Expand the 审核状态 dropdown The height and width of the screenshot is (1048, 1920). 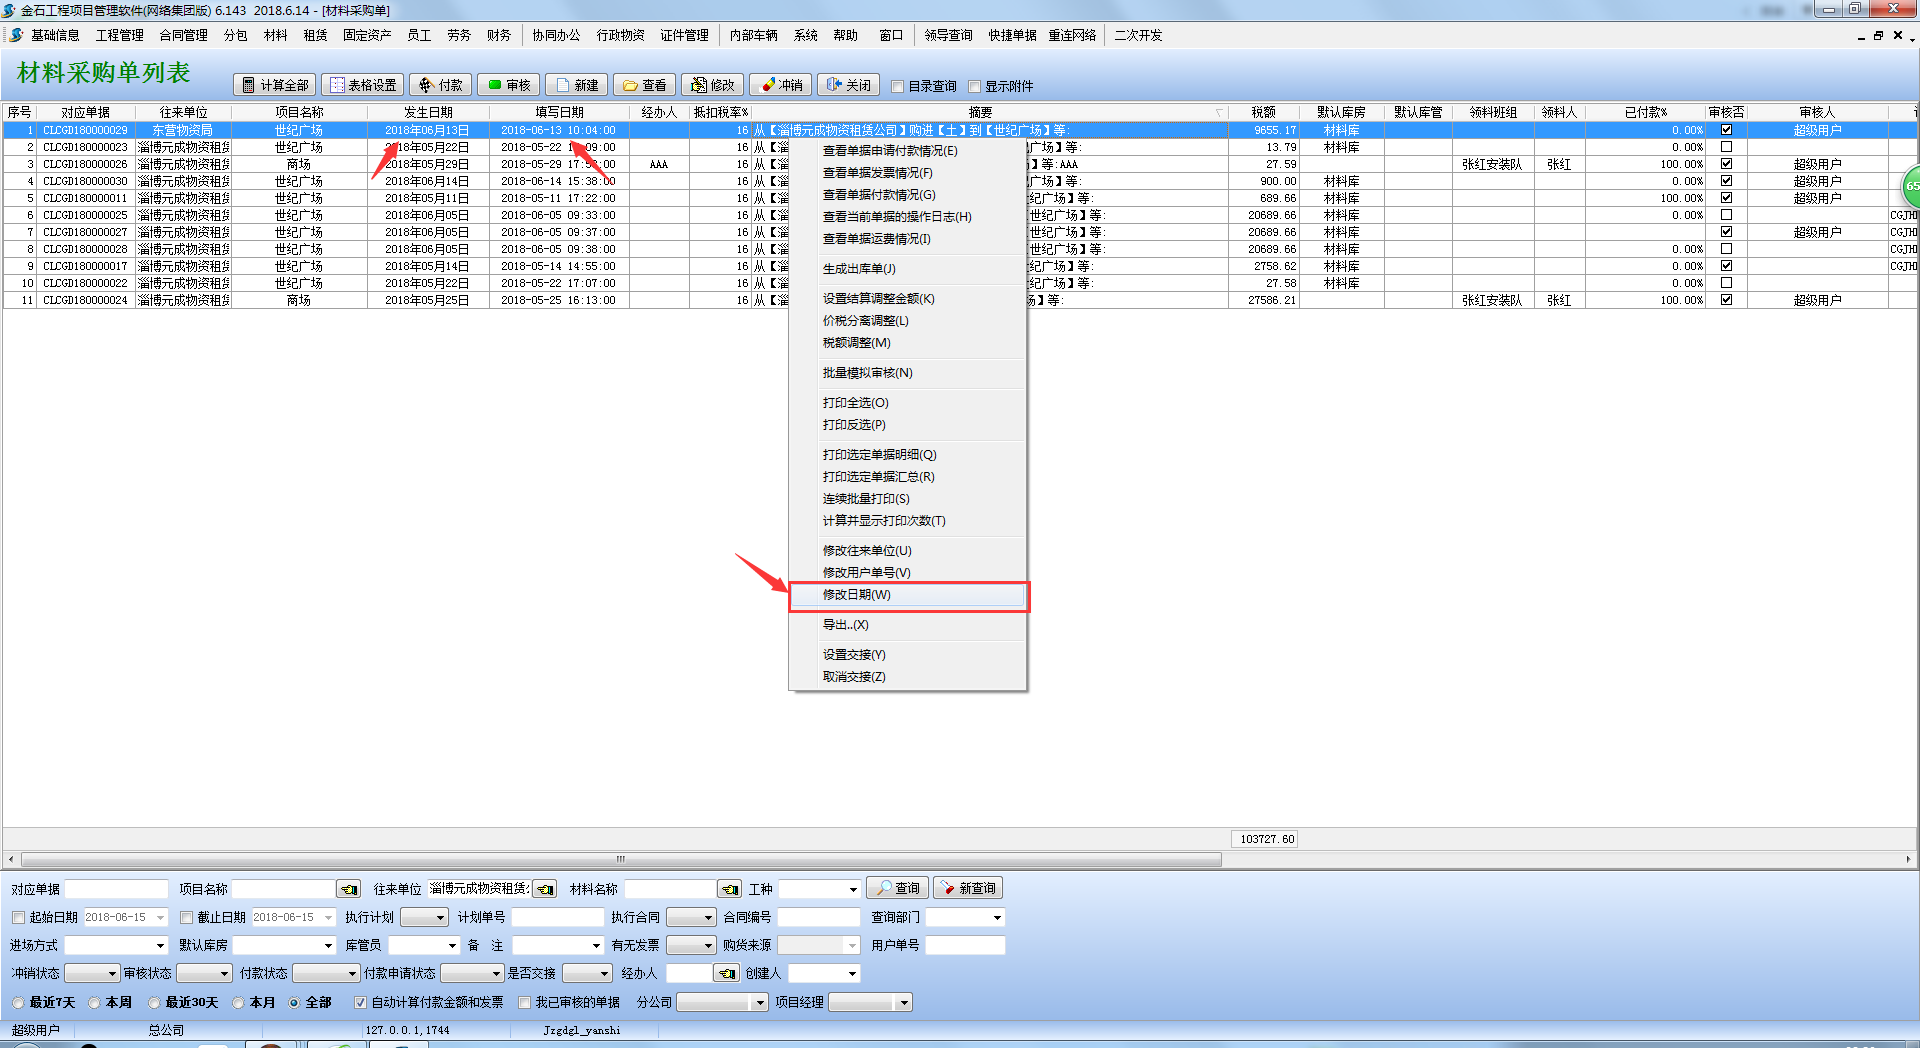pyautogui.click(x=224, y=973)
